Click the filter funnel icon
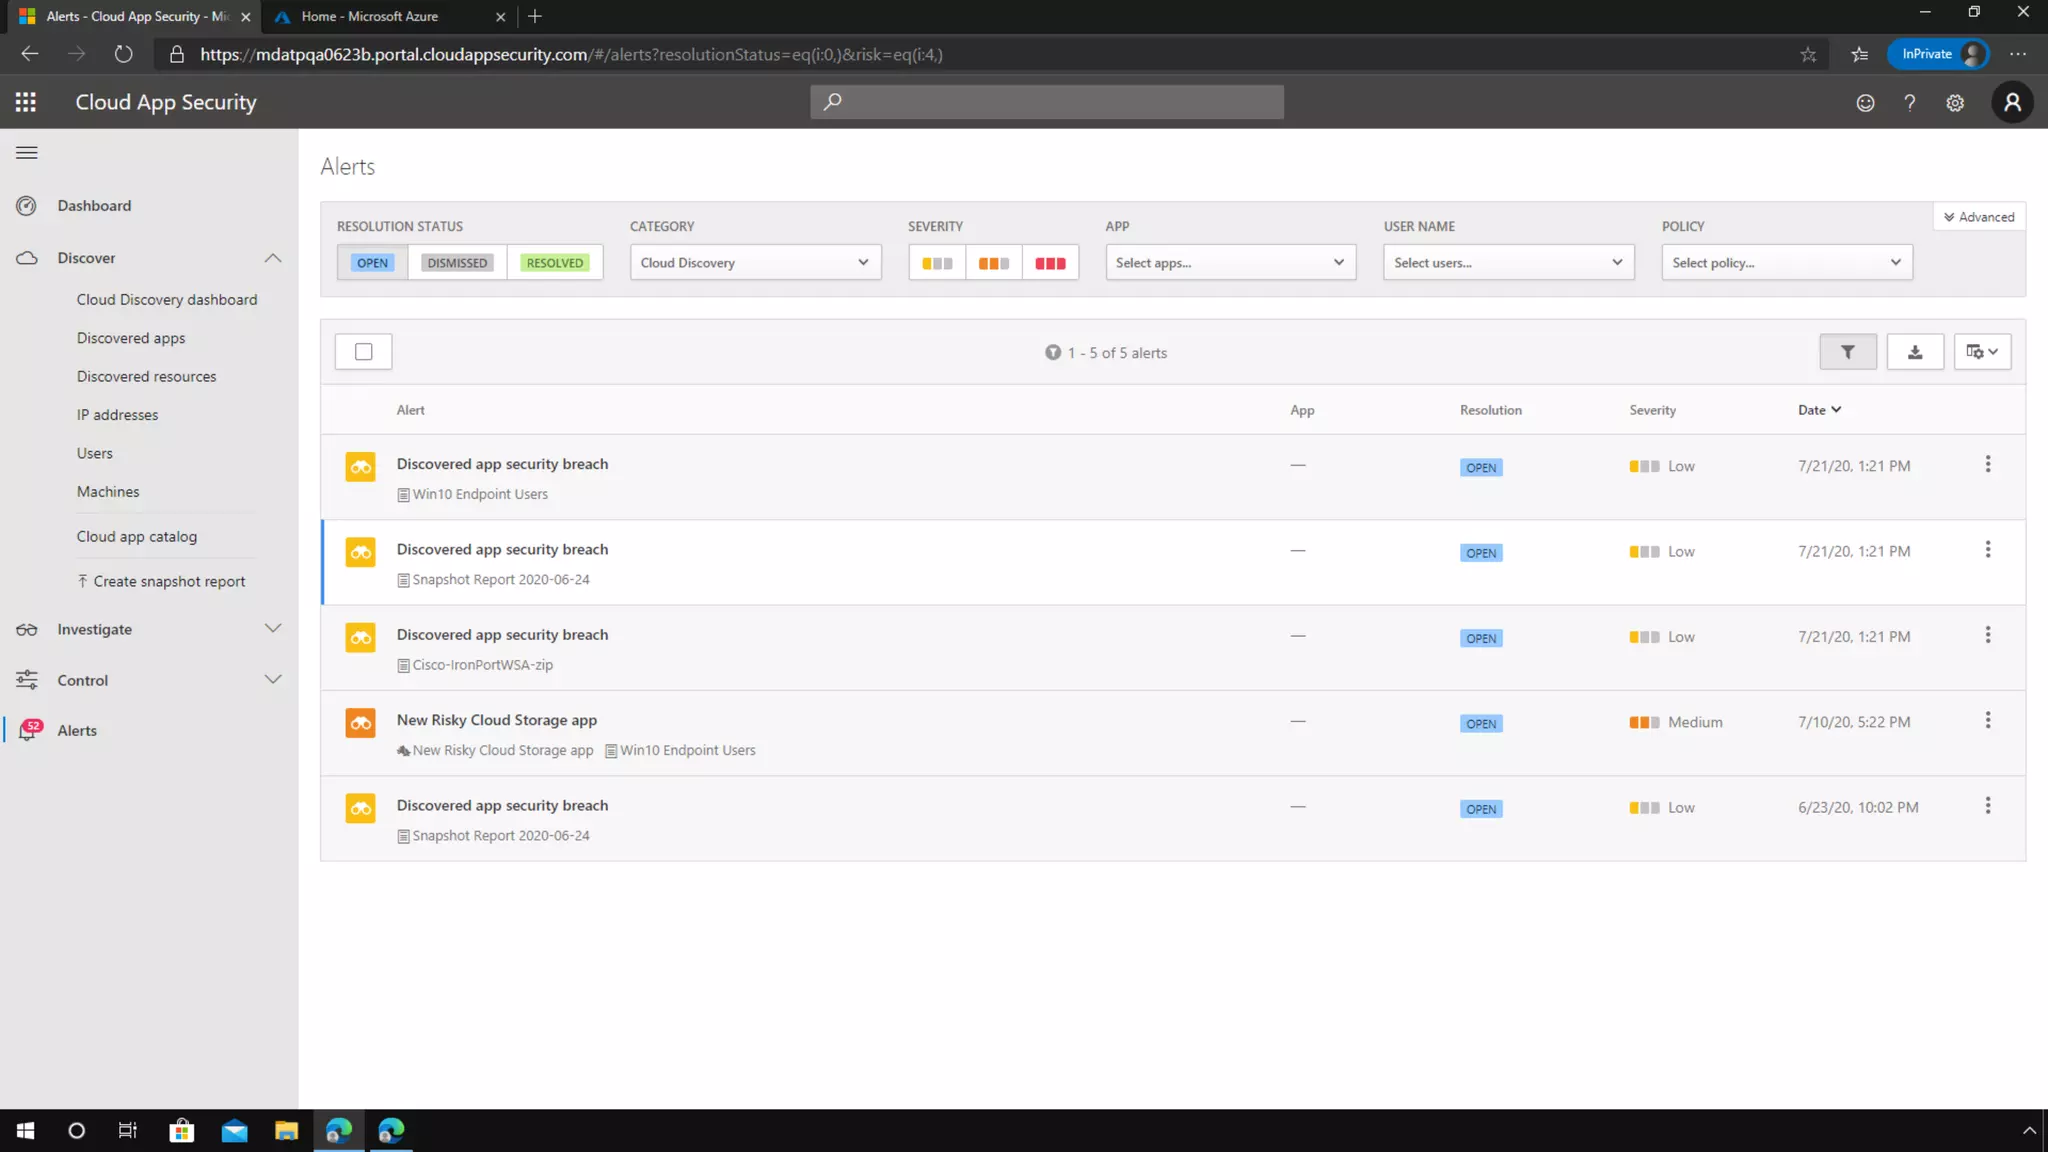The height and width of the screenshot is (1152, 2048). click(1847, 352)
